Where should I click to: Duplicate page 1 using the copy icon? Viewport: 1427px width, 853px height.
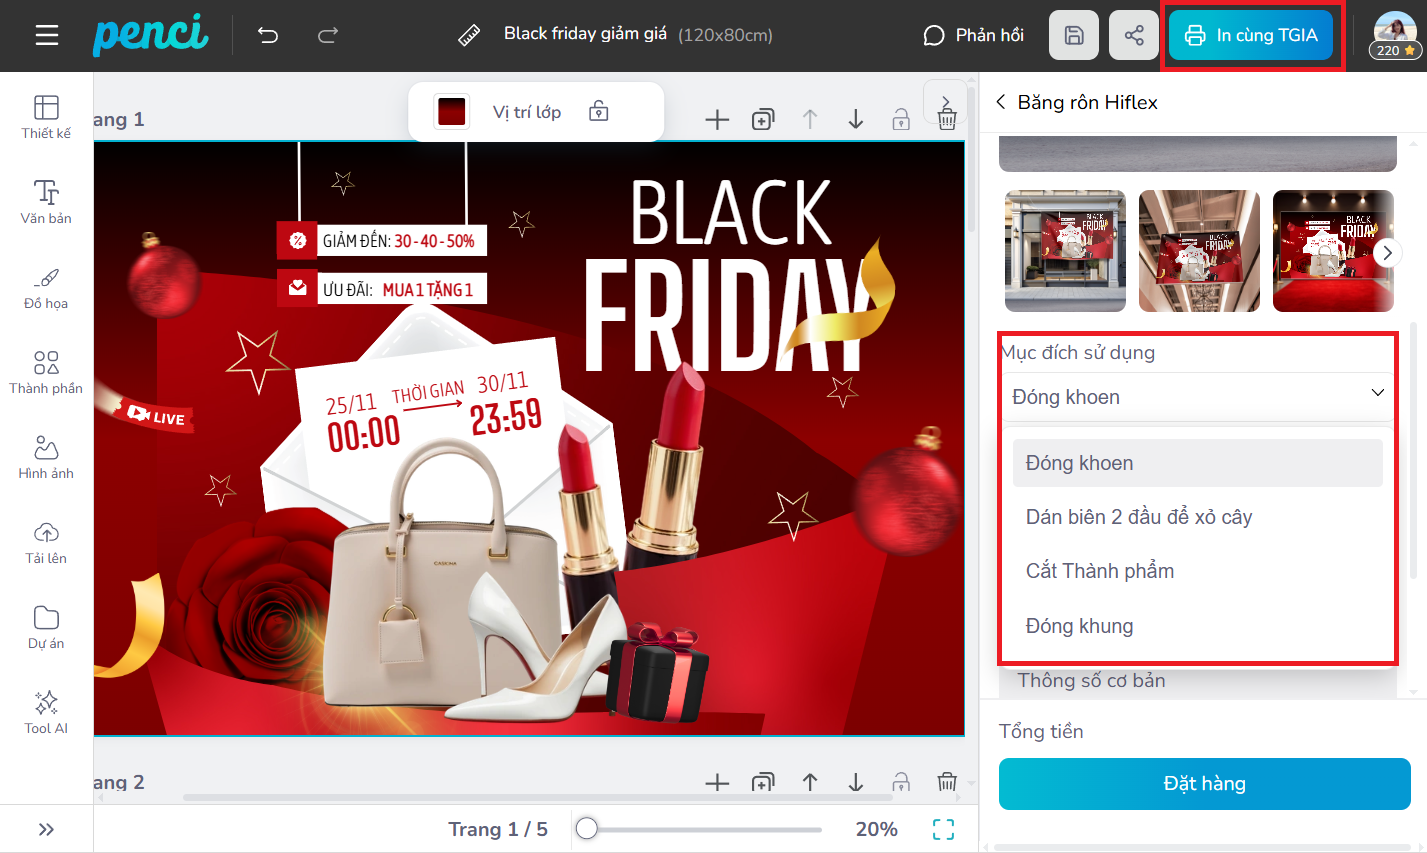(x=763, y=120)
